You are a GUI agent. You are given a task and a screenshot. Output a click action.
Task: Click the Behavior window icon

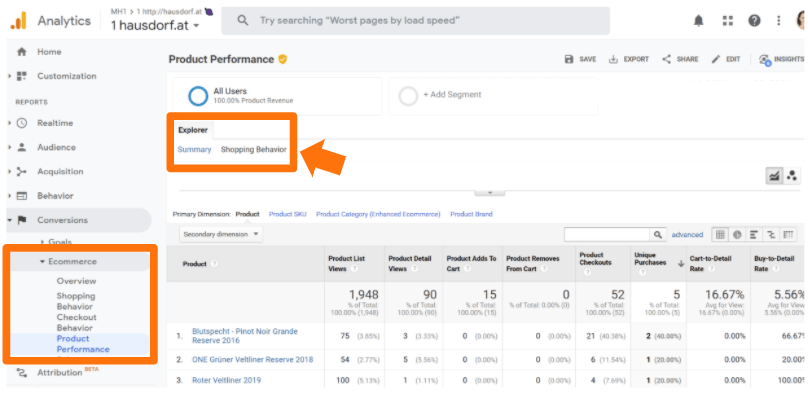(22, 196)
